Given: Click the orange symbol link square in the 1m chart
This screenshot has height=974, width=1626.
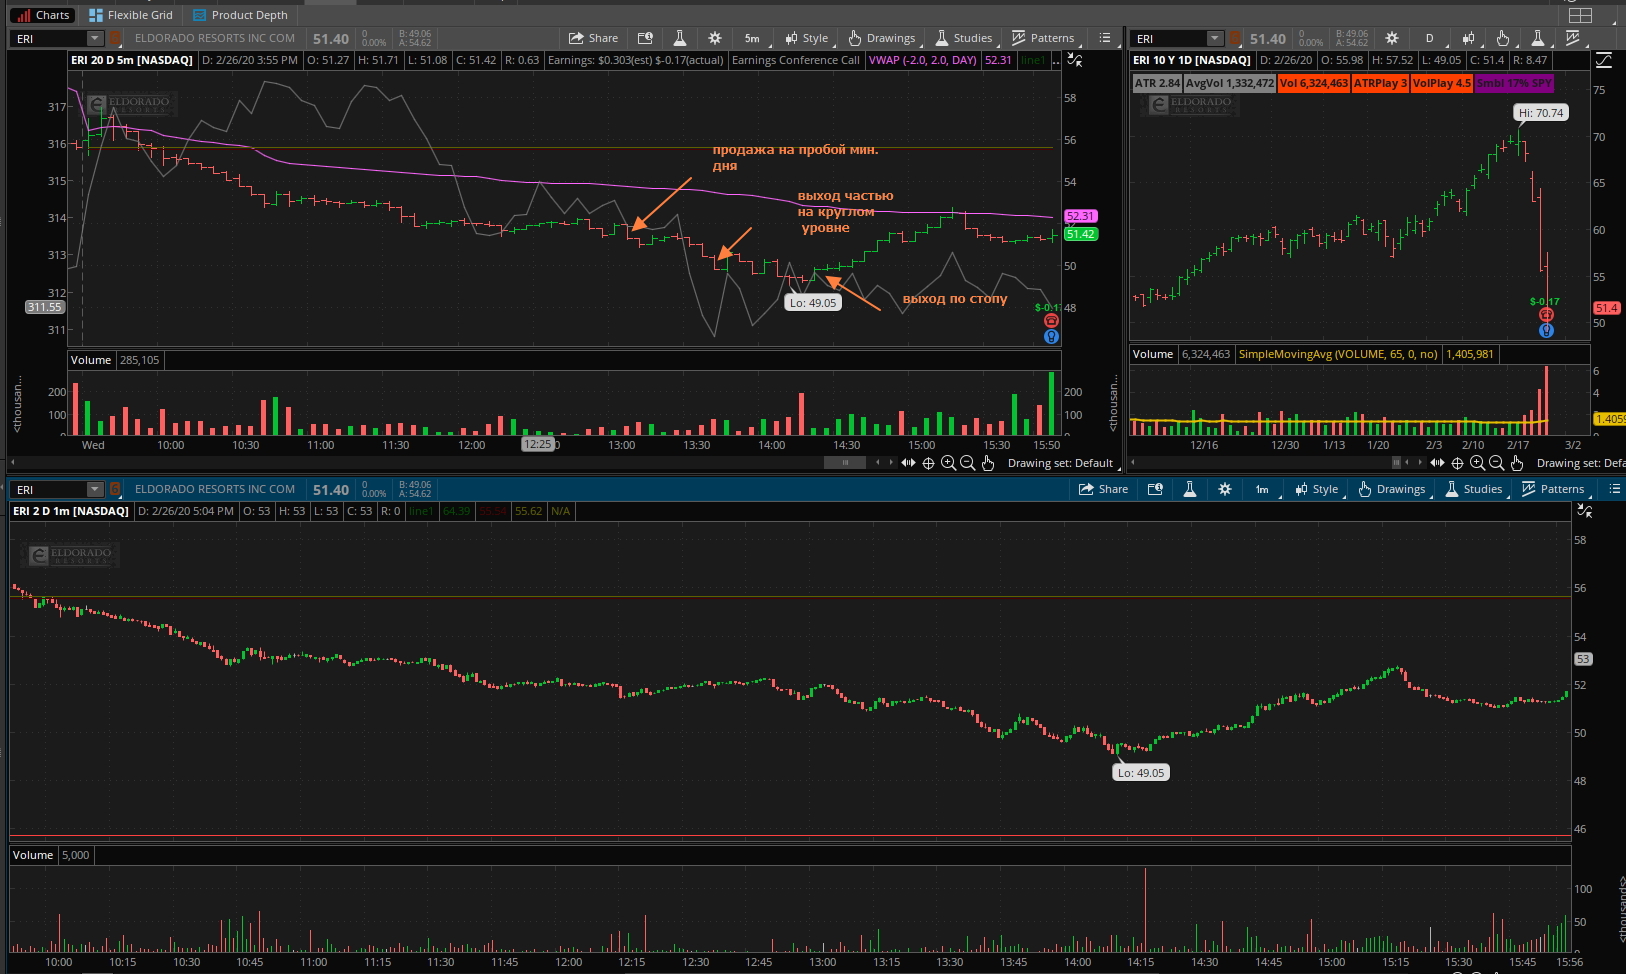Looking at the screenshot, I should [x=115, y=489].
